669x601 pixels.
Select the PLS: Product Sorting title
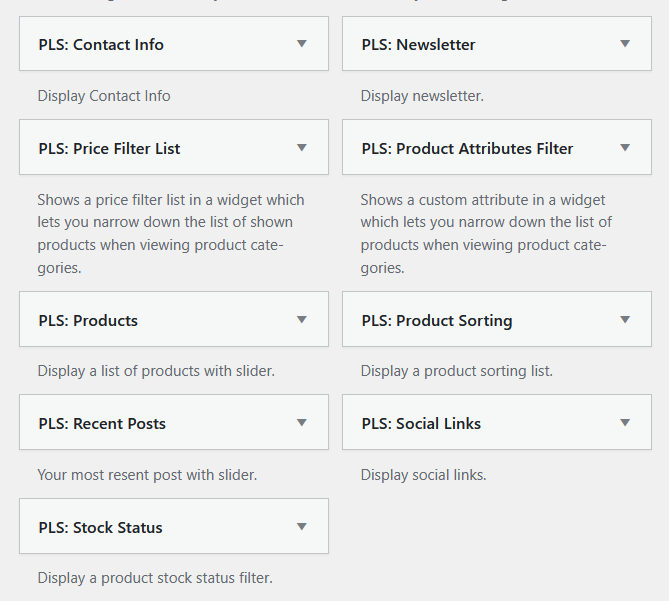437,321
